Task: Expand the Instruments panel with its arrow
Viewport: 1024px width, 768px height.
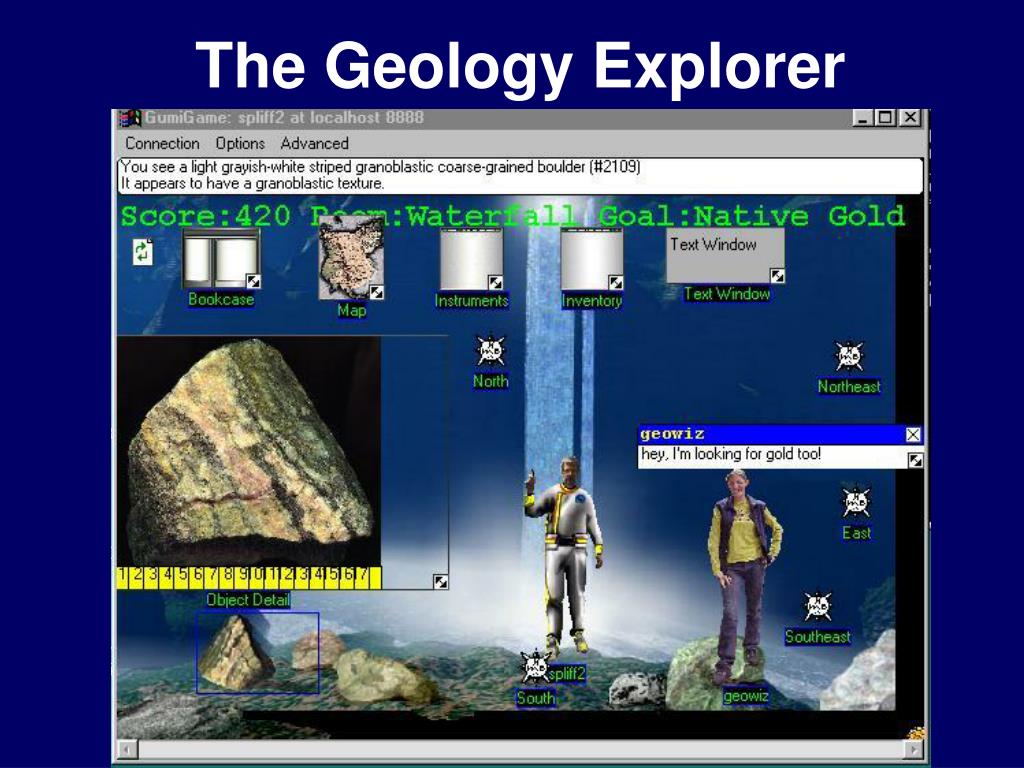Action: tap(496, 282)
